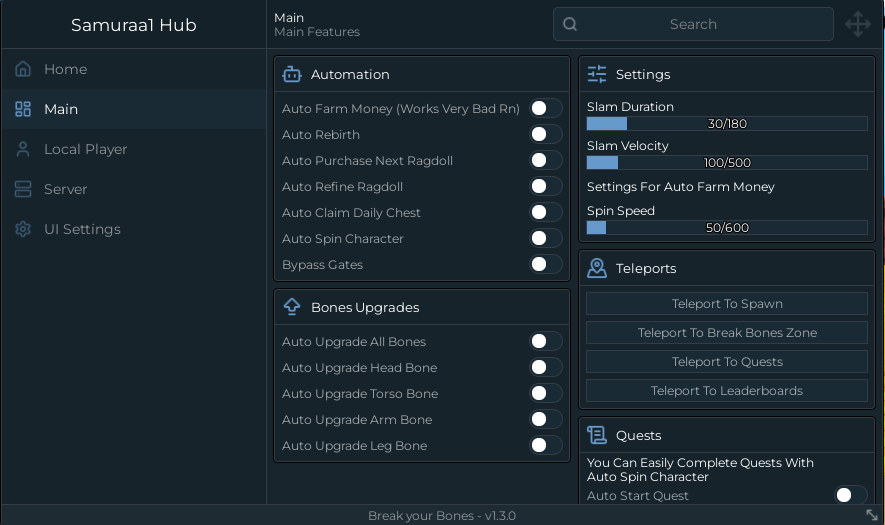Switch on Auto Refine Ragdoll
This screenshot has width=885, height=525.
pos(546,186)
